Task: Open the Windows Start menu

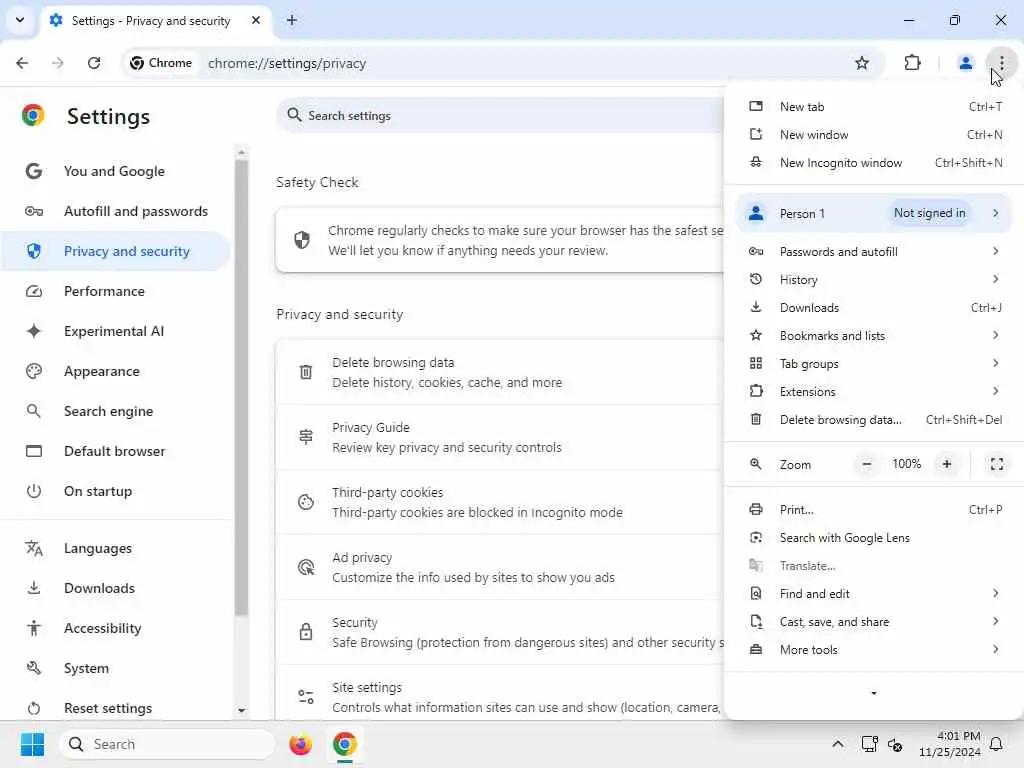Action: (x=32, y=744)
